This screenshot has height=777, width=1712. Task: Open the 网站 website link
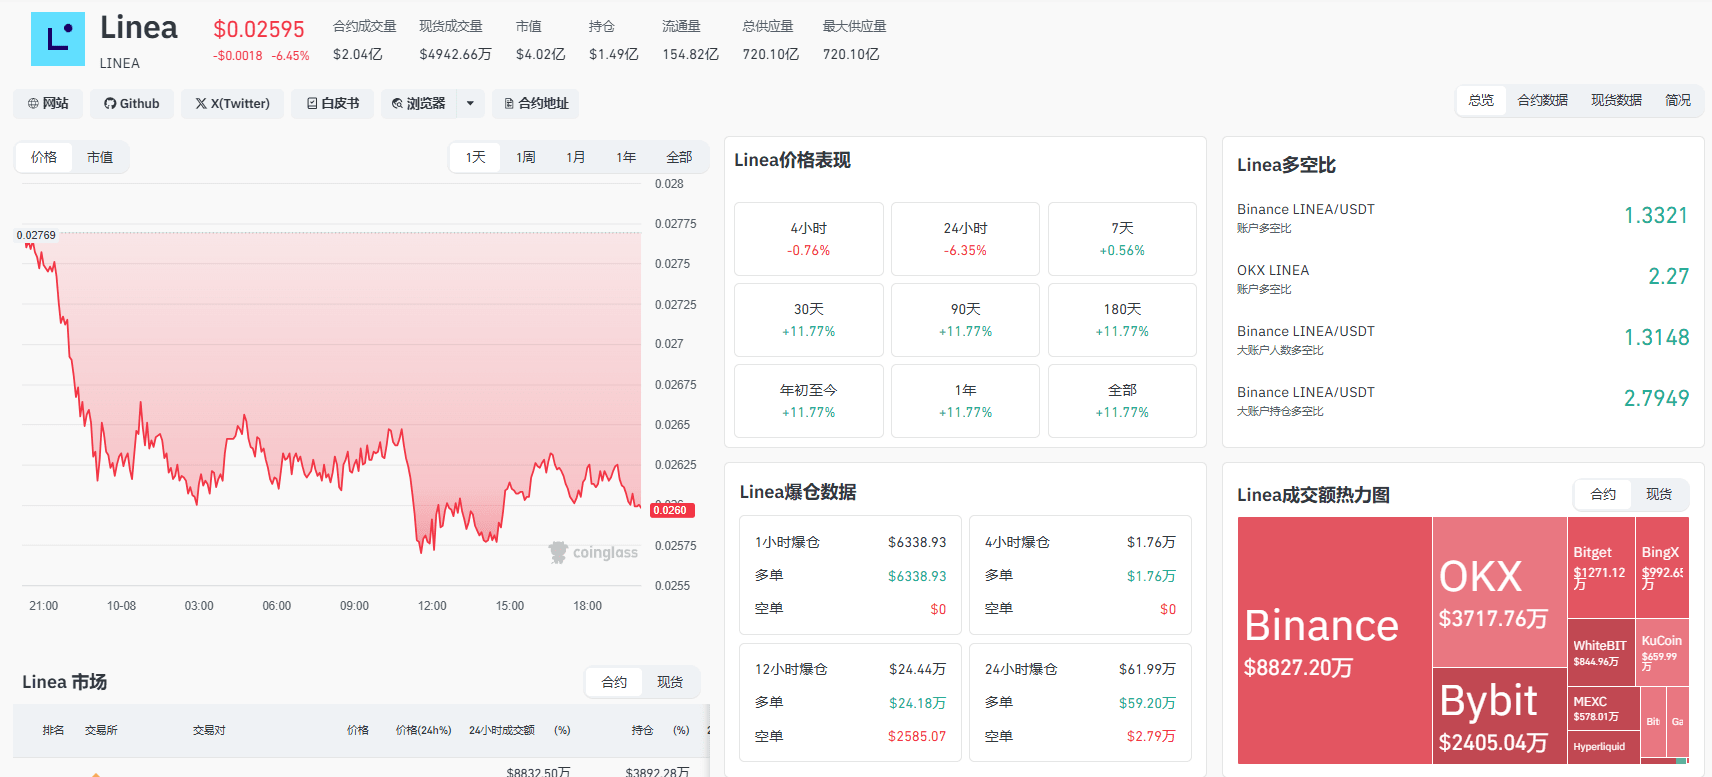pyautogui.click(x=48, y=104)
